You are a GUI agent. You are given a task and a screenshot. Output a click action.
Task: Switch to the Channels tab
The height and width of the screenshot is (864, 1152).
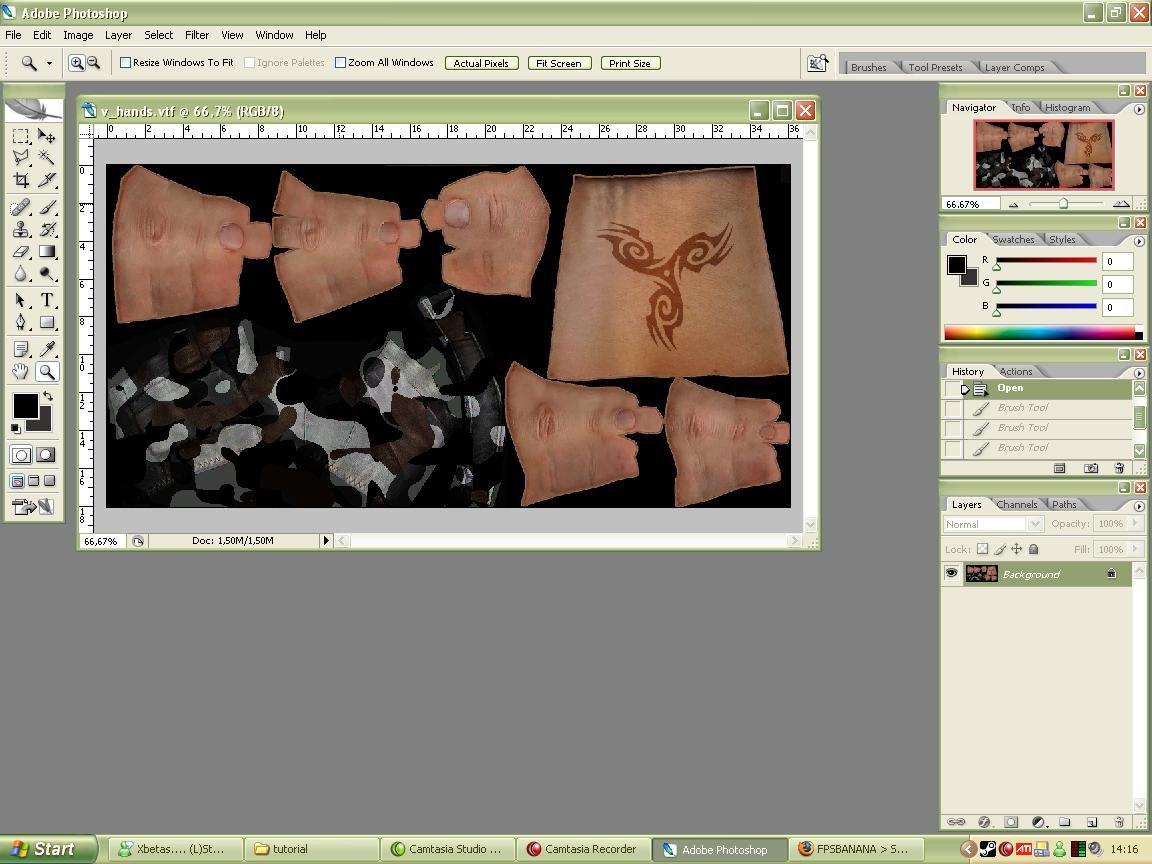1016,505
